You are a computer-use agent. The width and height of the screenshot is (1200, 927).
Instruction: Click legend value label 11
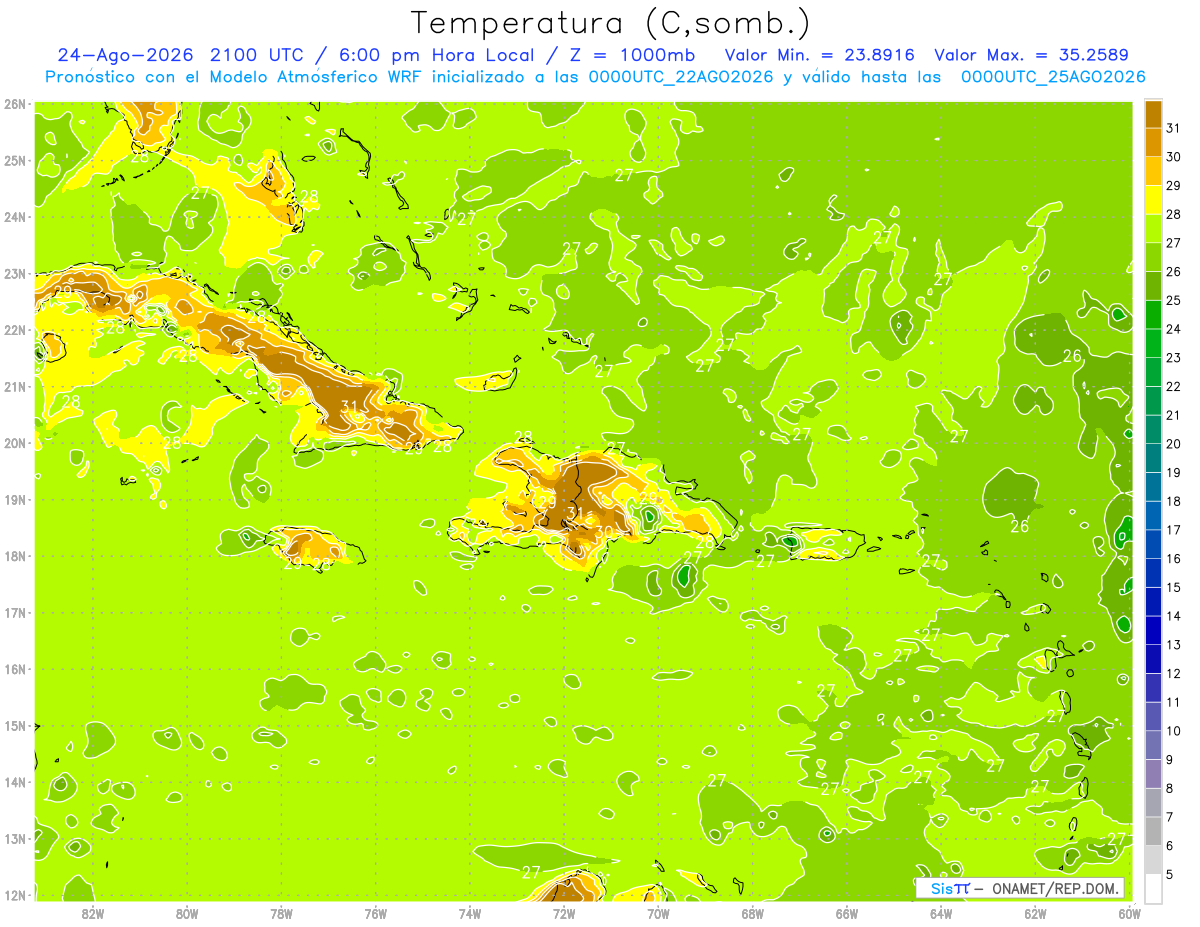(1173, 702)
